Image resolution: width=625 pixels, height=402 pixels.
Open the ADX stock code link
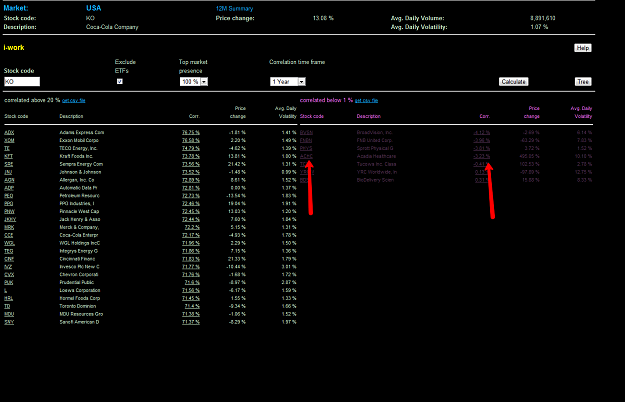(9, 132)
